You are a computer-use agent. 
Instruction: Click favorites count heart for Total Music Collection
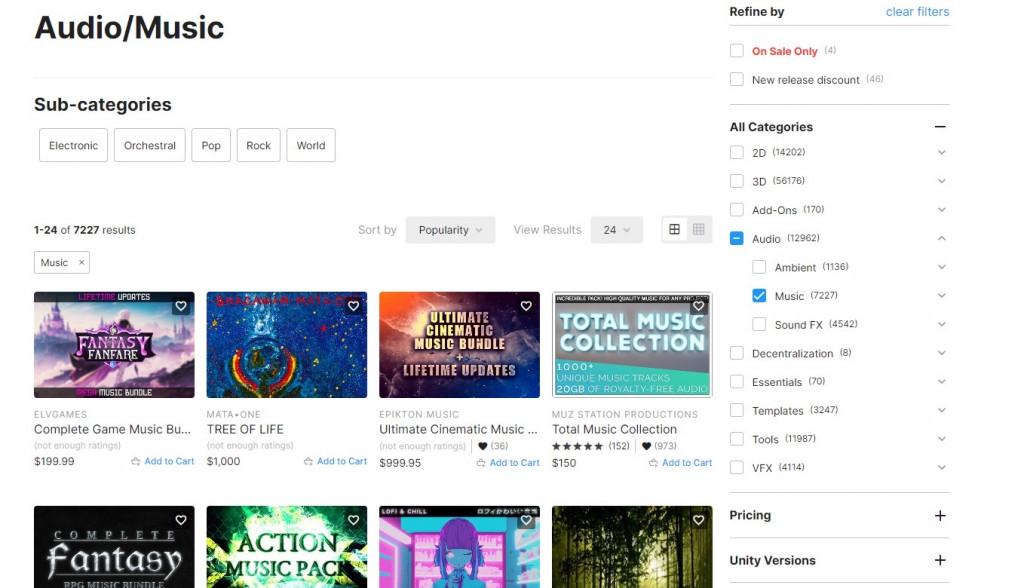647,446
